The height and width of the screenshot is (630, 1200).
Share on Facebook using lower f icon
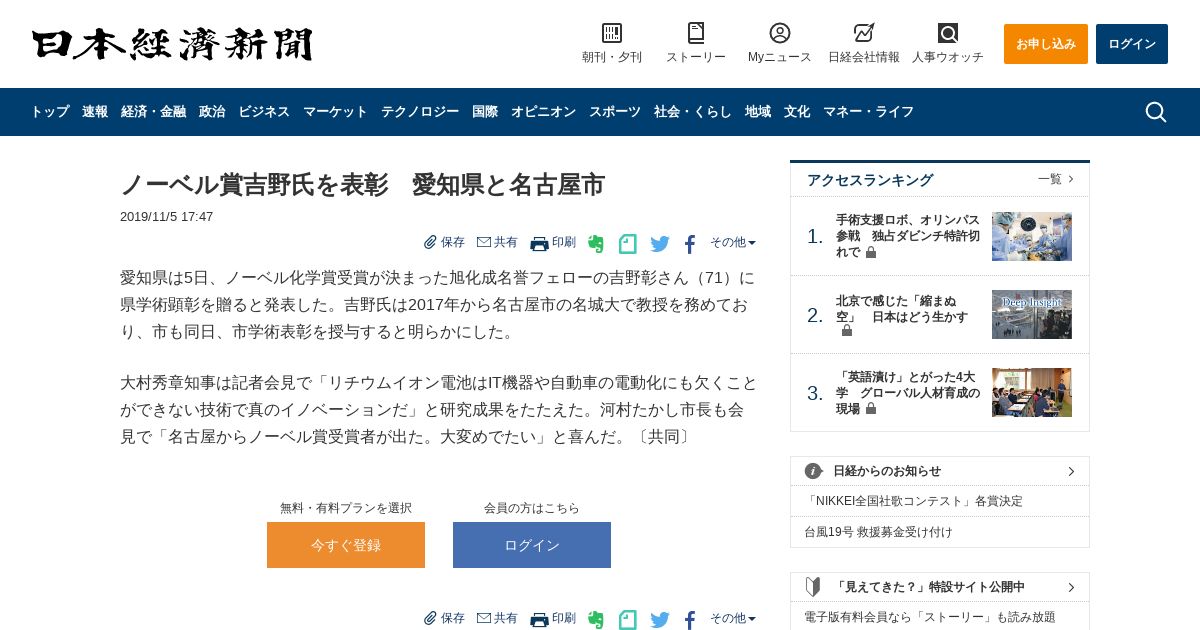coord(690,620)
